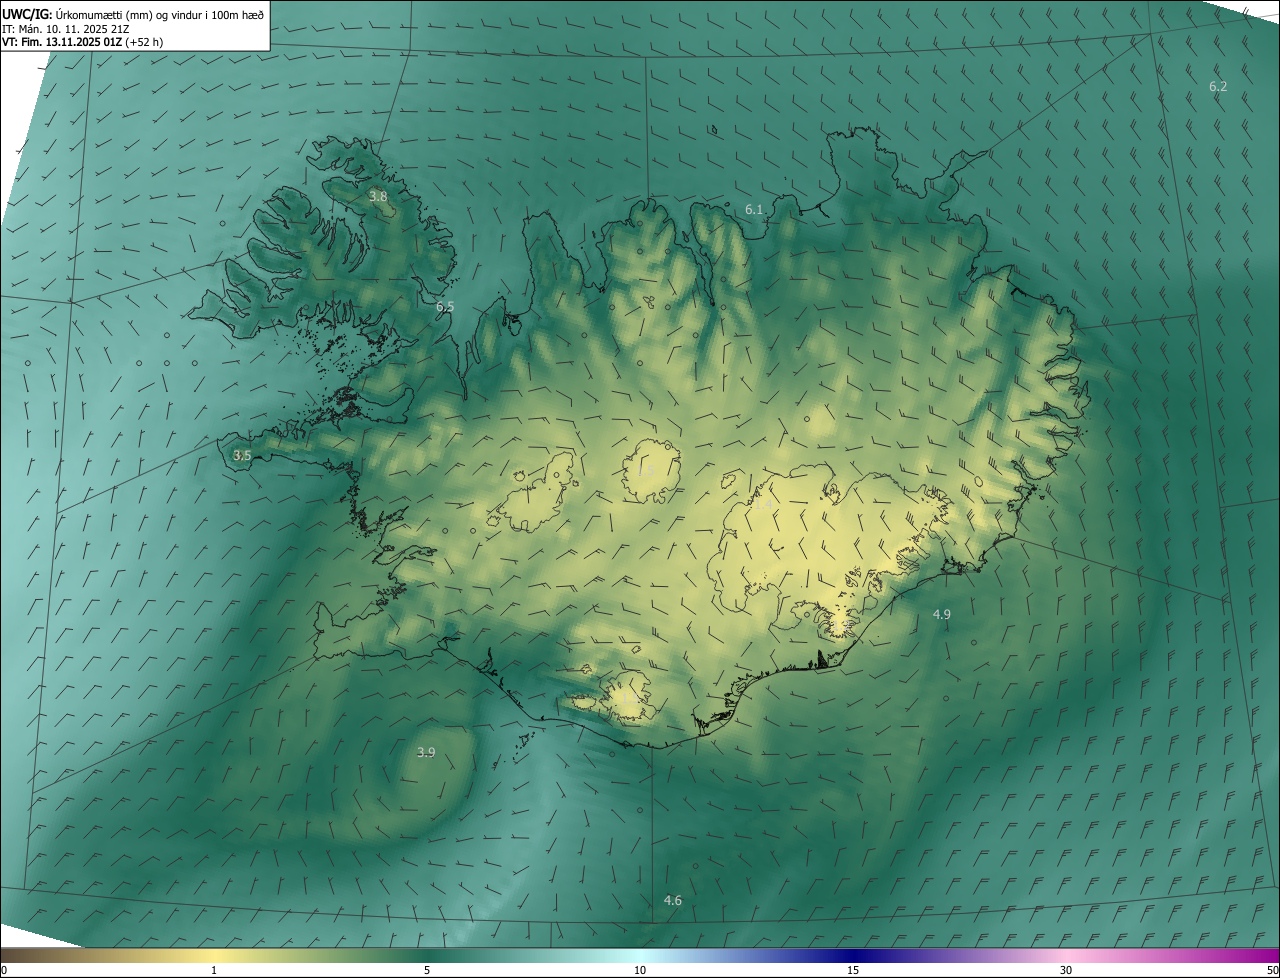This screenshot has width=1280, height=978.
Task: Click the 0 tick label on the color scale
Action: point(4,971)
